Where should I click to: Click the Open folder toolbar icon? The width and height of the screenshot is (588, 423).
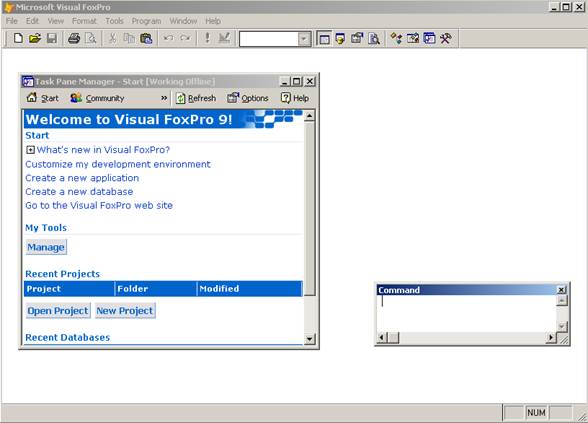click(x=35, y=38)
